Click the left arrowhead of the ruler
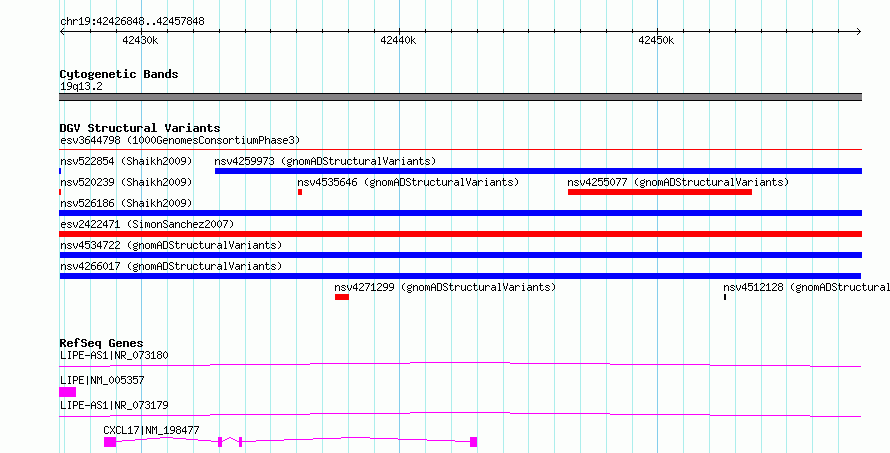 pyautogui.click(x=62, y=32)
